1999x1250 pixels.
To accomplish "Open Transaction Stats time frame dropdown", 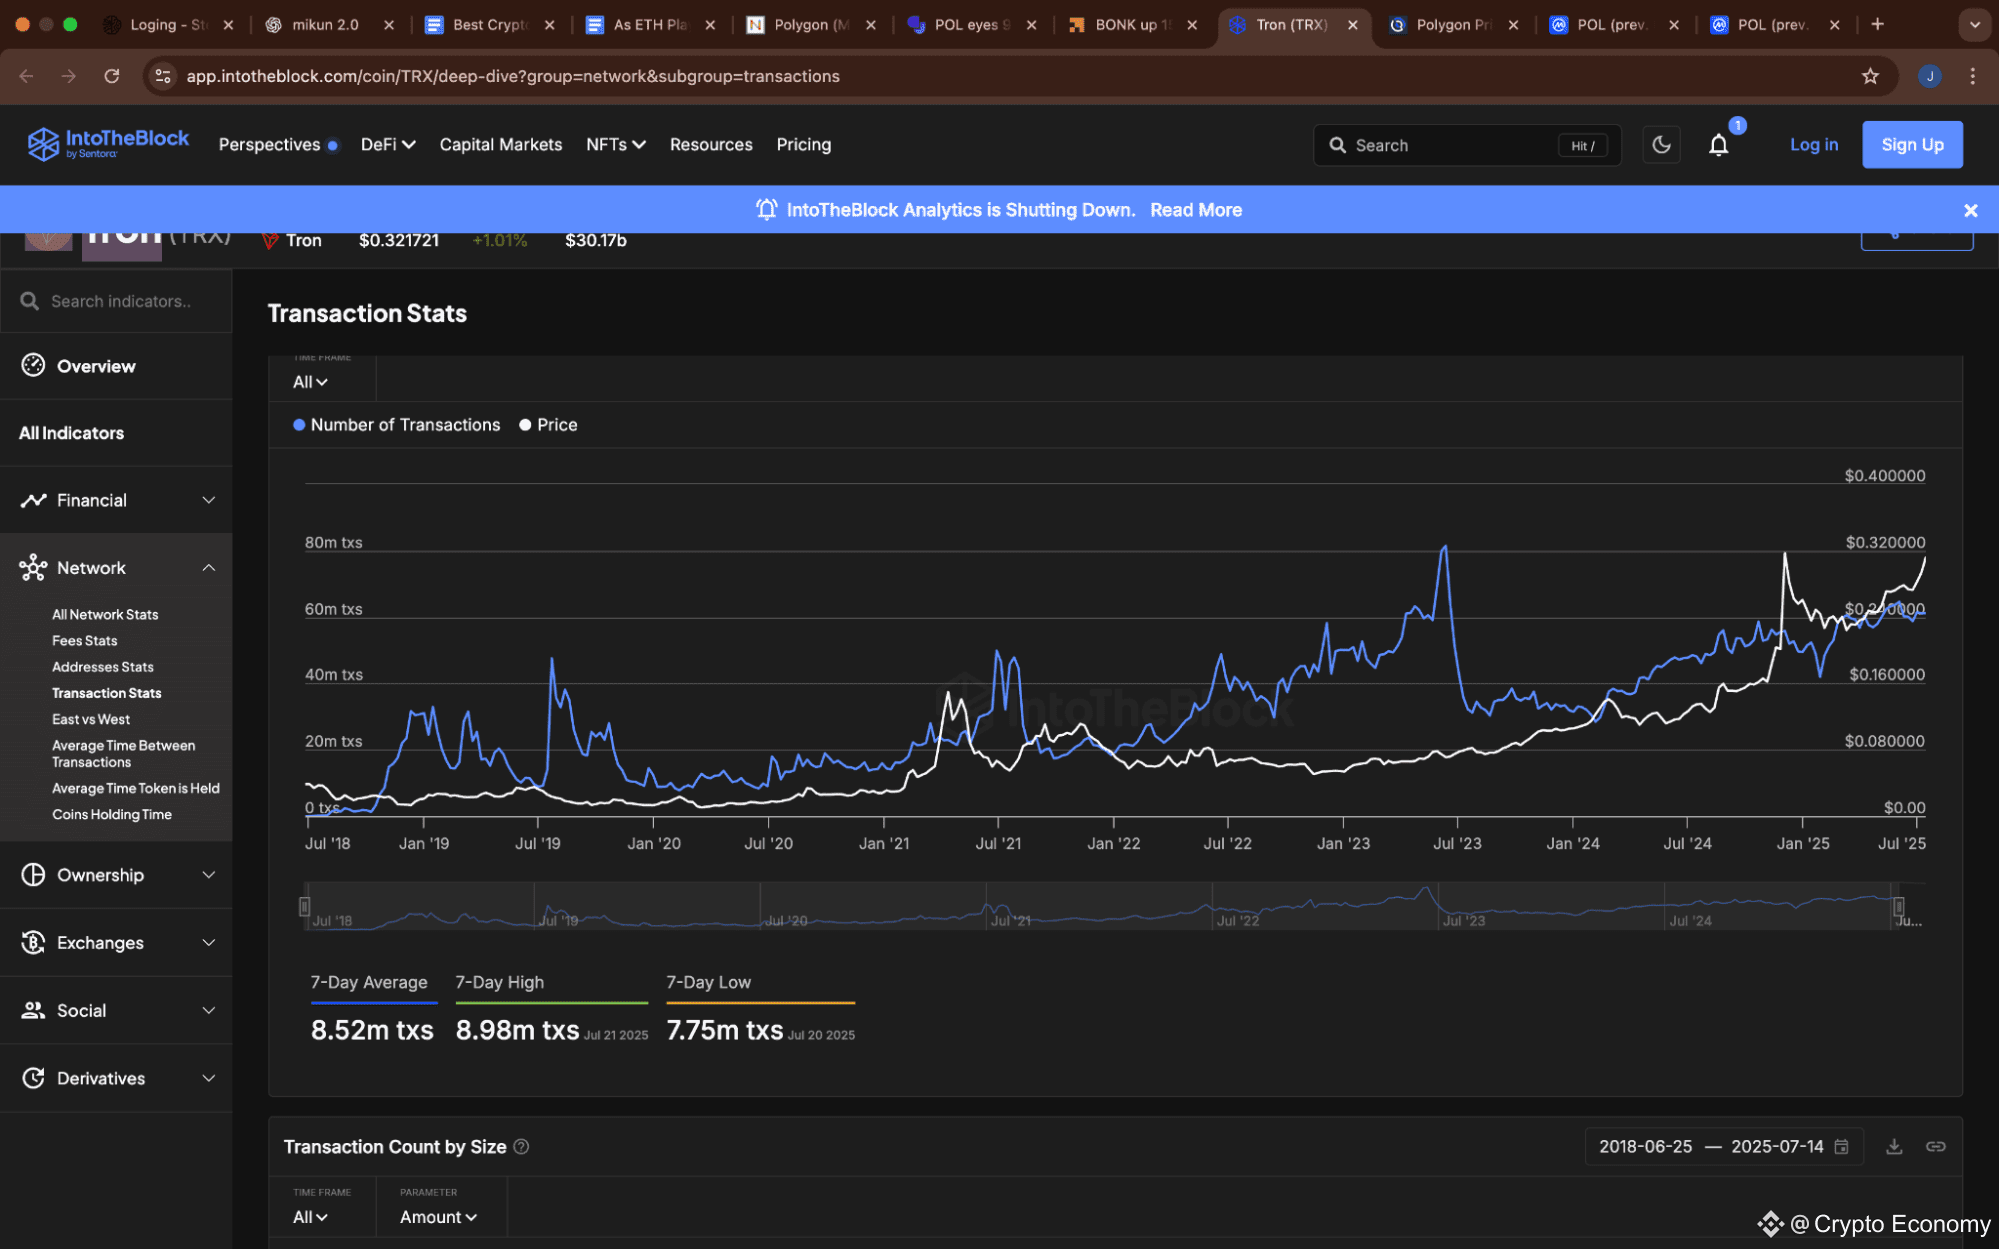I will click(x=310, y=382).
